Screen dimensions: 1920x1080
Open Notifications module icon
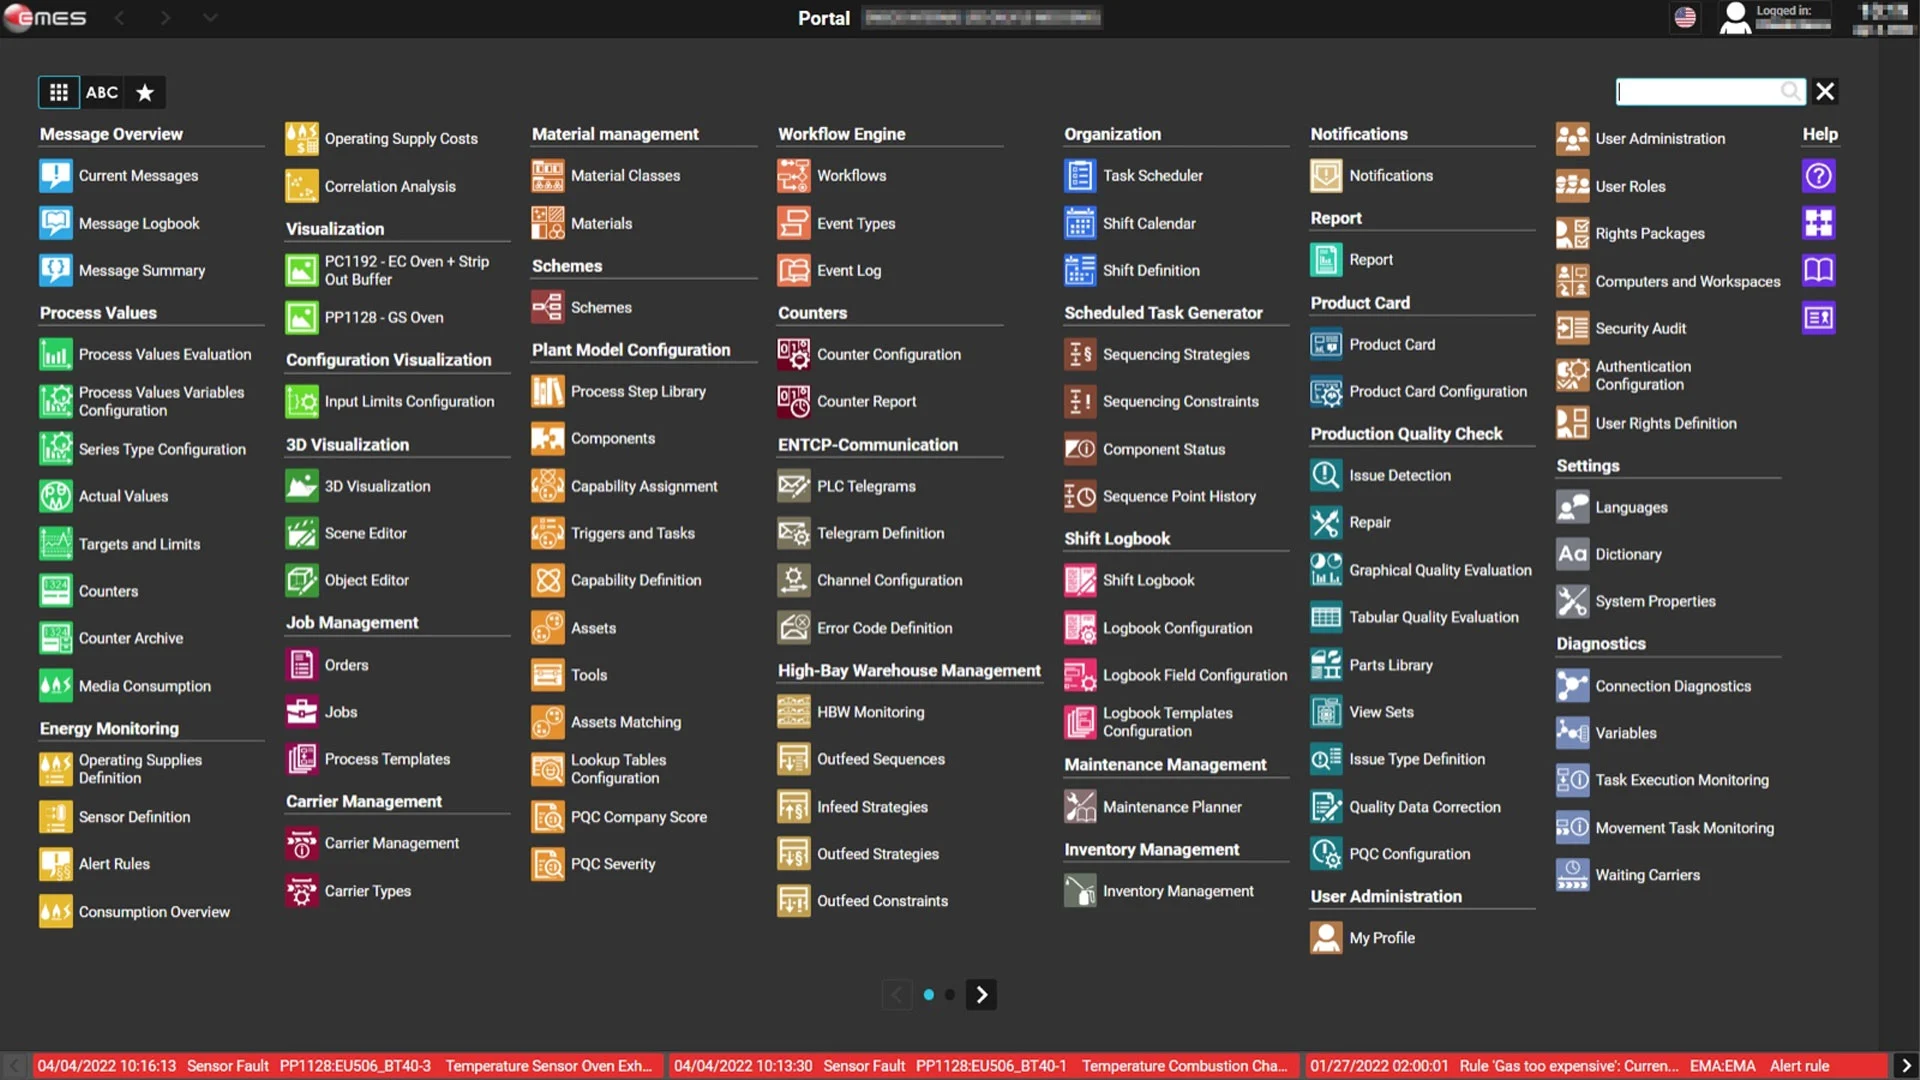coord(1325,174)
